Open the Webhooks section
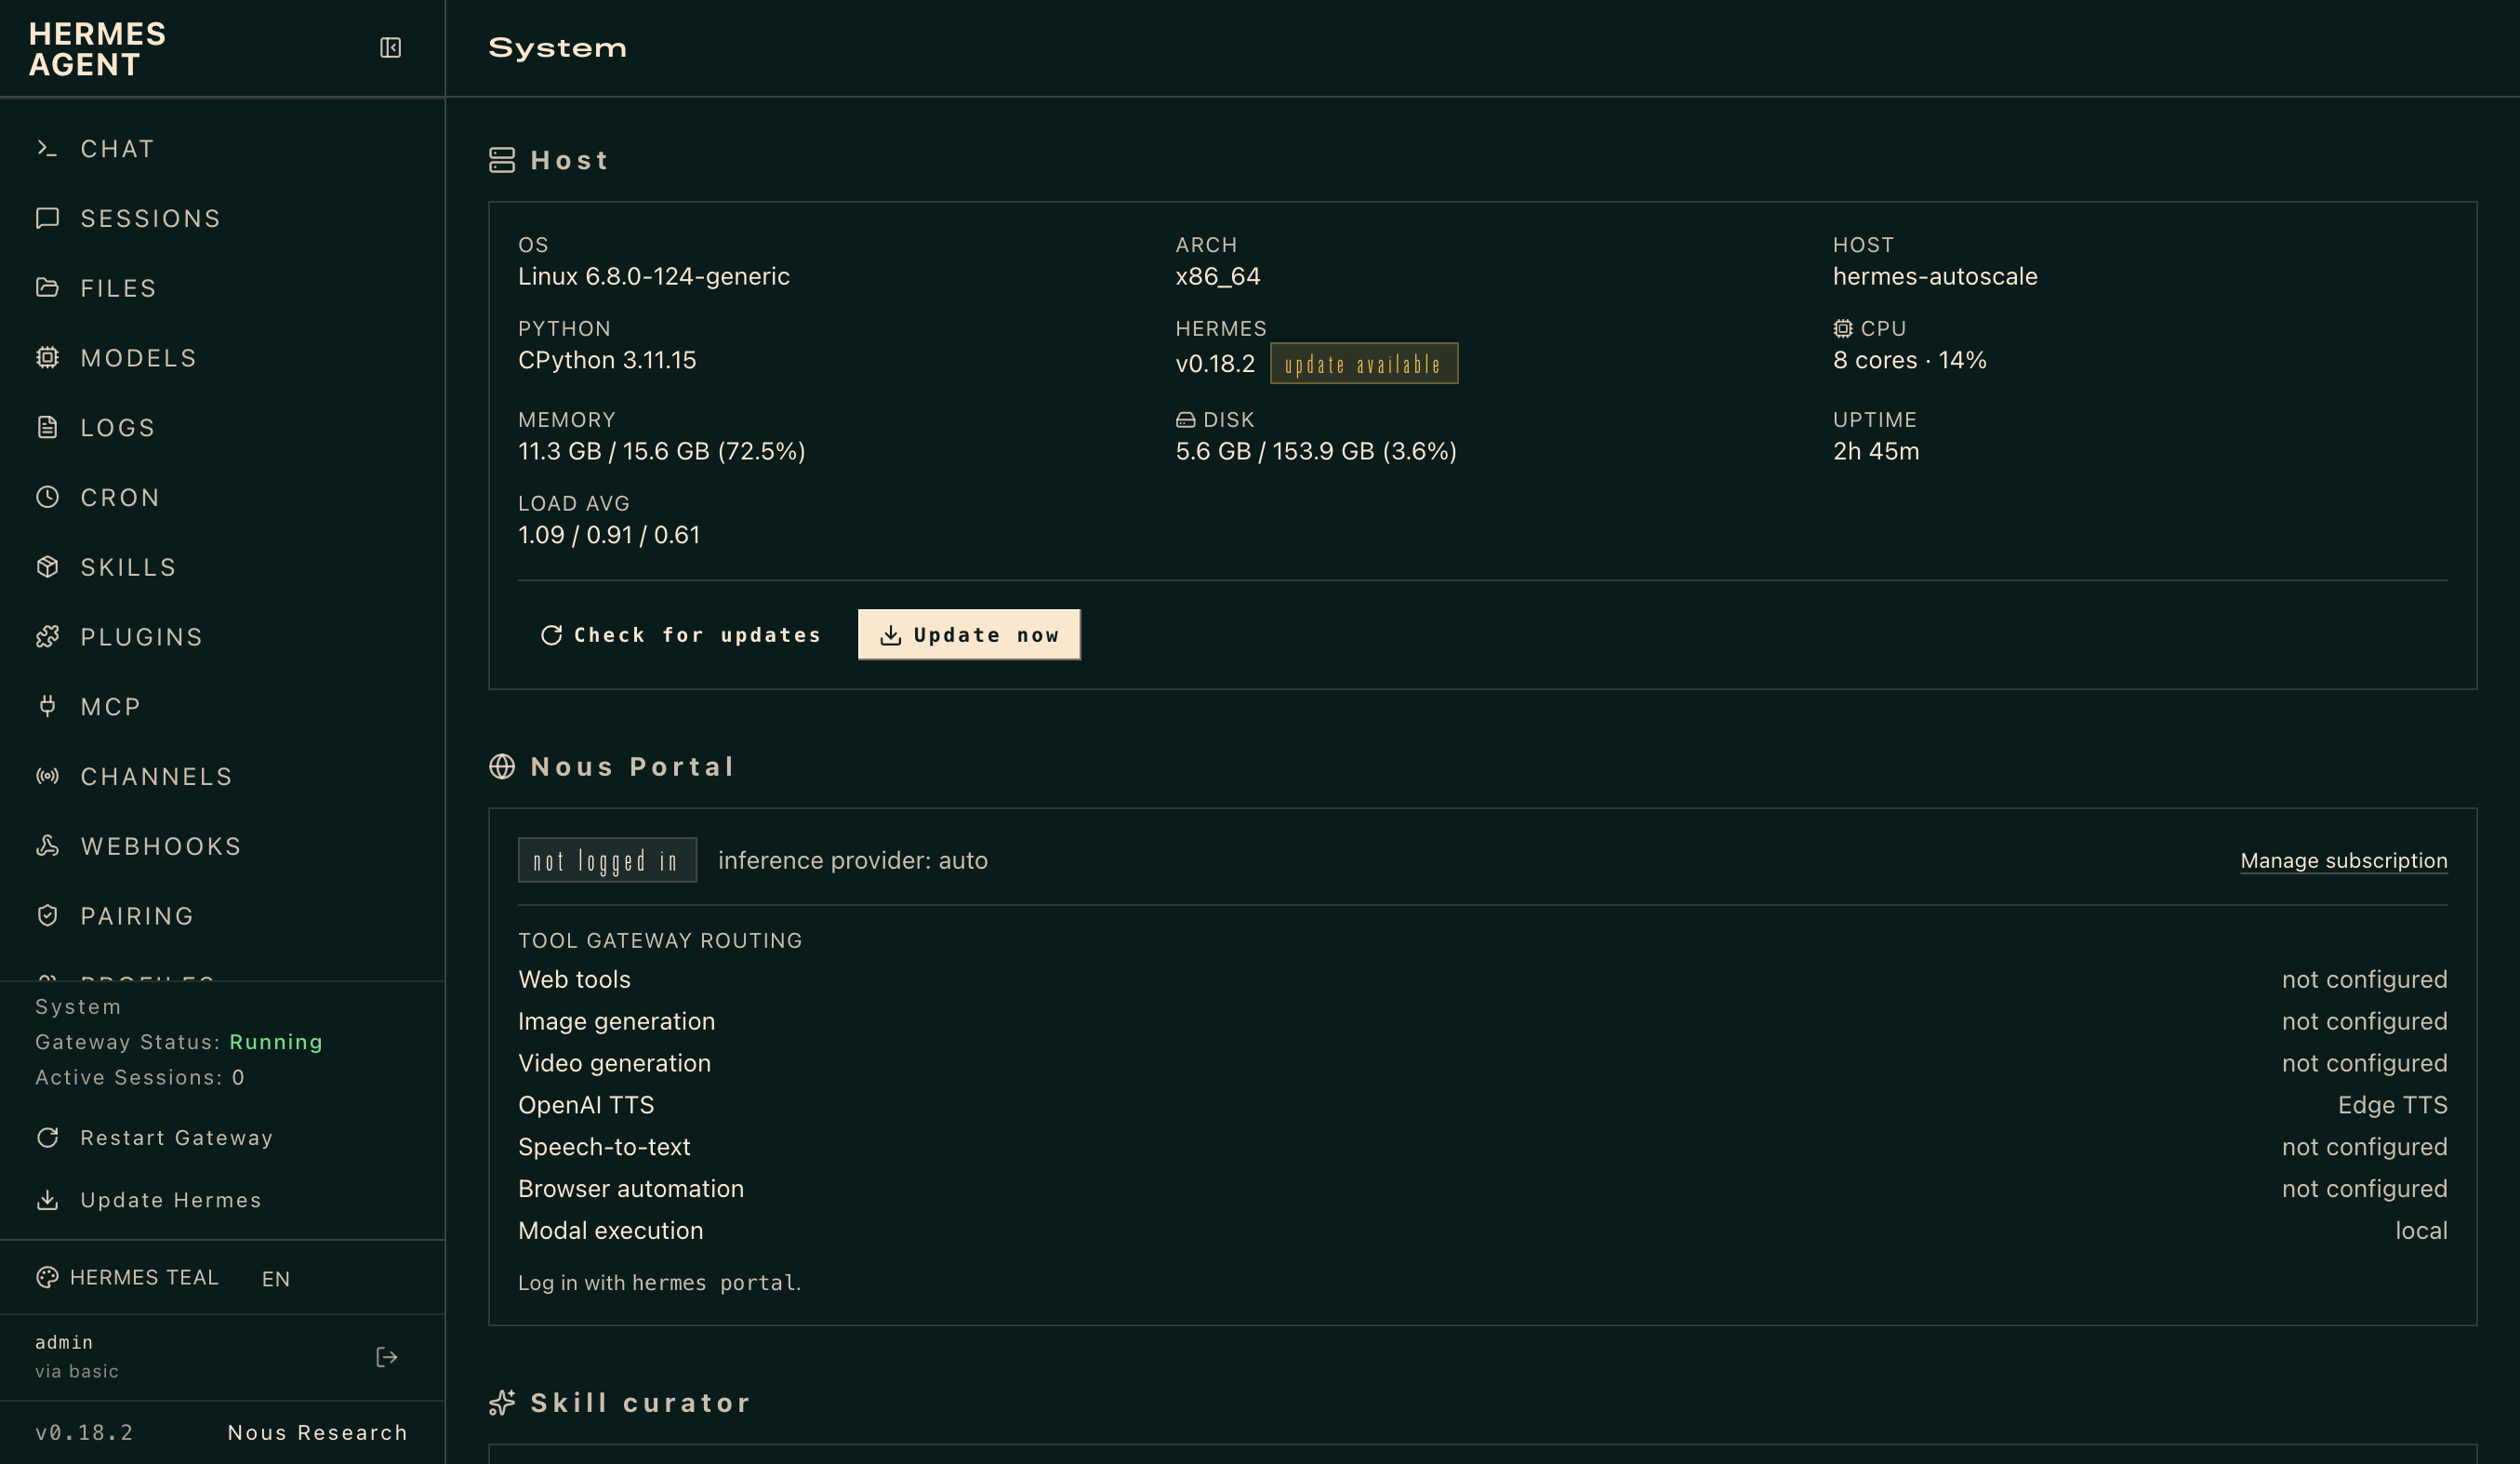The width and height of the screenshot is (2520, 1464). click(222, 846)
